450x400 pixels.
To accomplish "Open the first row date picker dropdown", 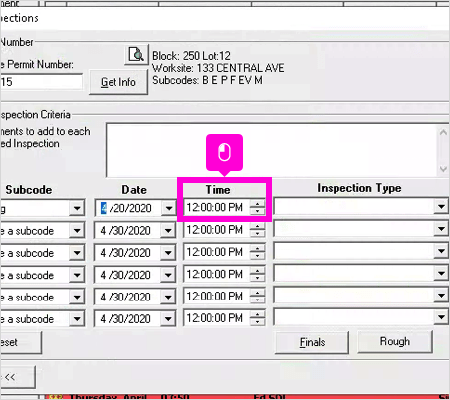I will (169, 208).
